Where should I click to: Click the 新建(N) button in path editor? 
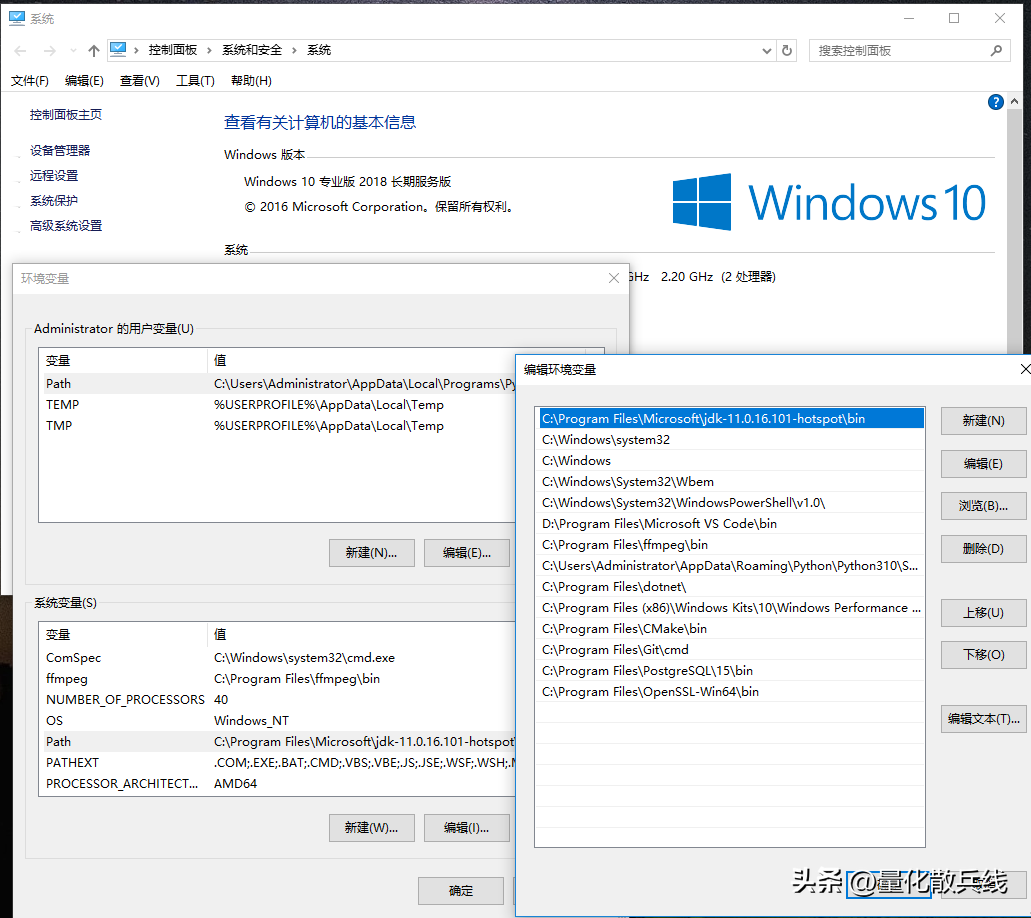(x=982, y=421)
